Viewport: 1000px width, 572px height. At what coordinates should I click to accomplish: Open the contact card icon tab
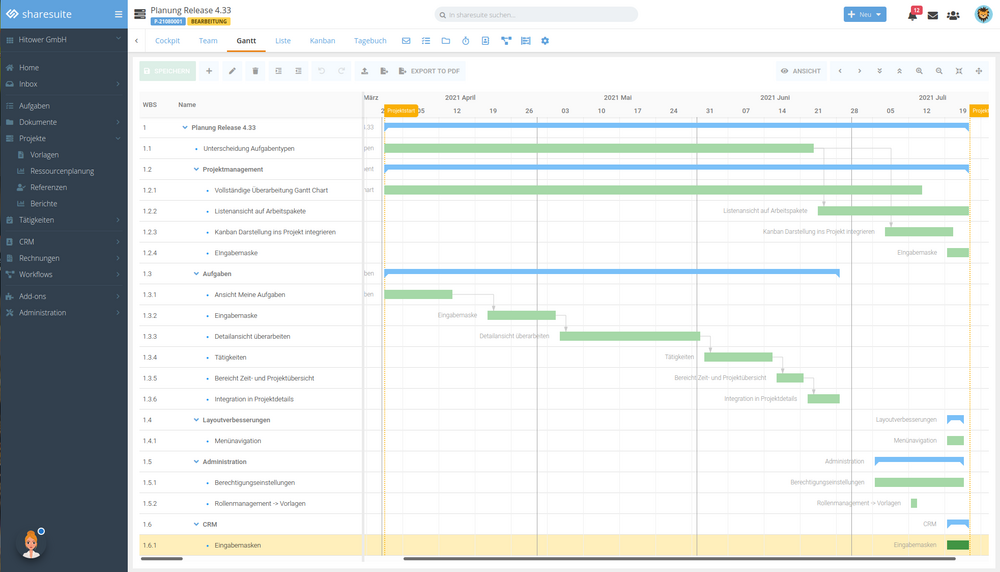[485, 41]
